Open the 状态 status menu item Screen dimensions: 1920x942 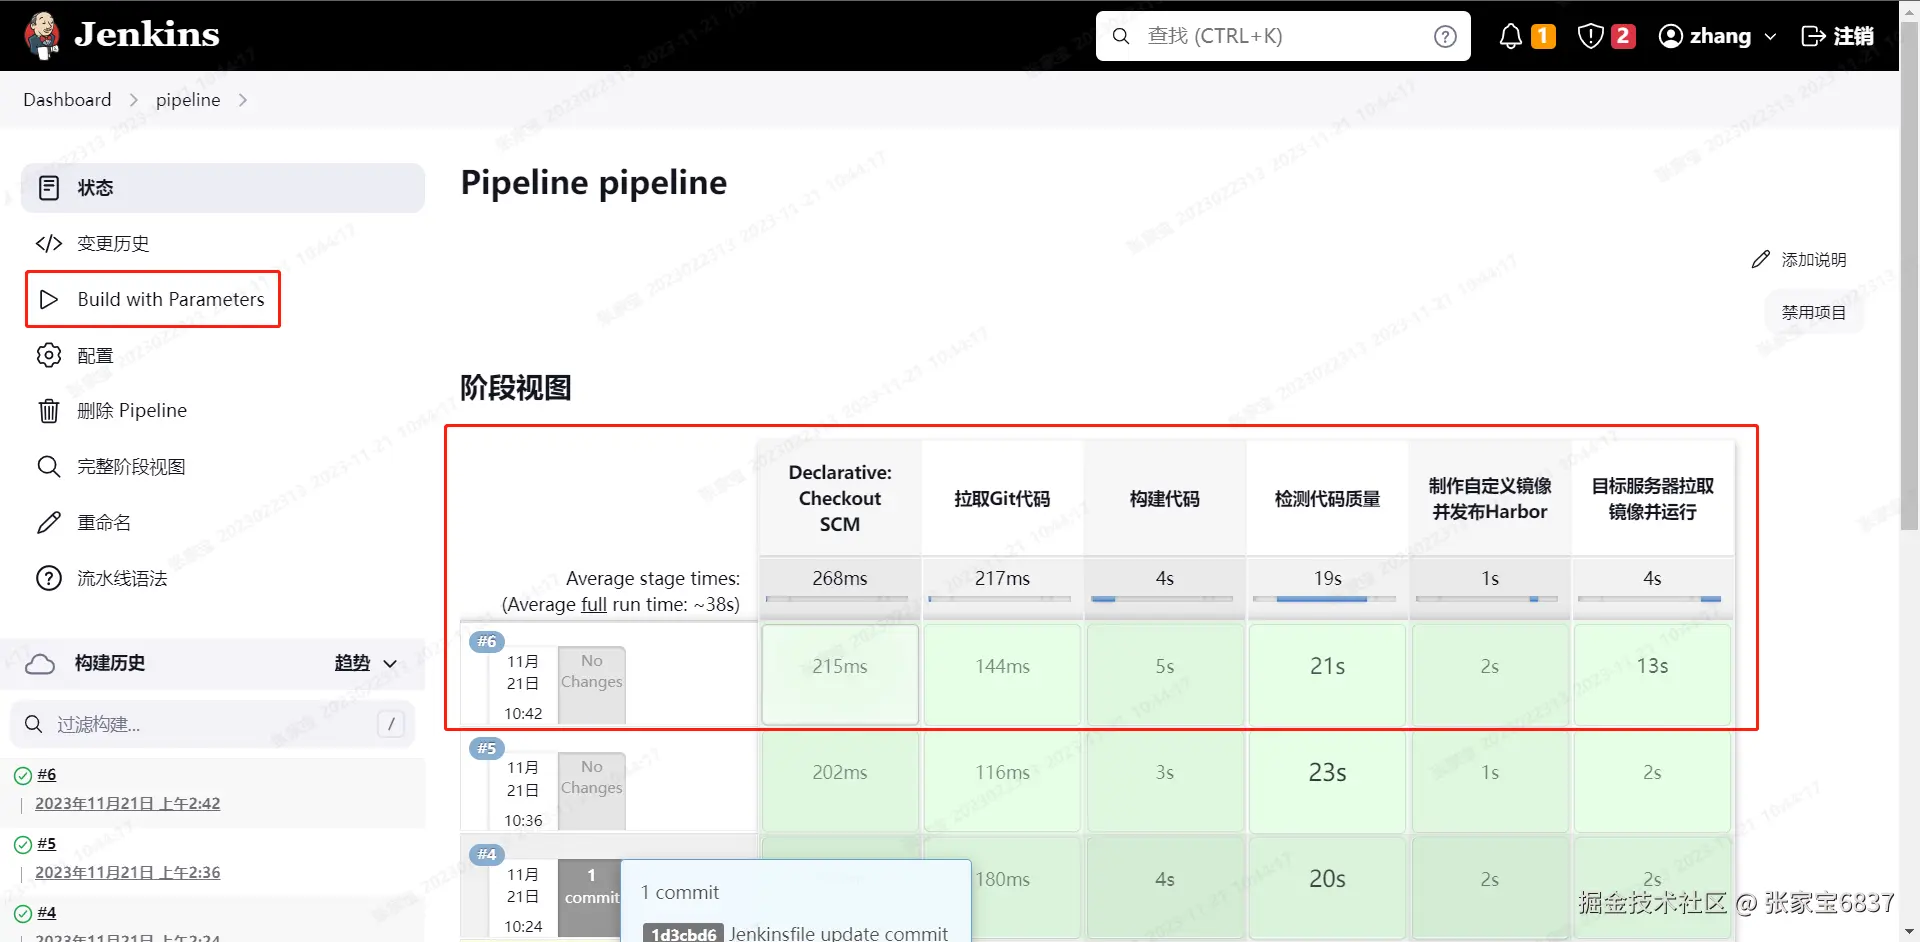tap(223, 188)
